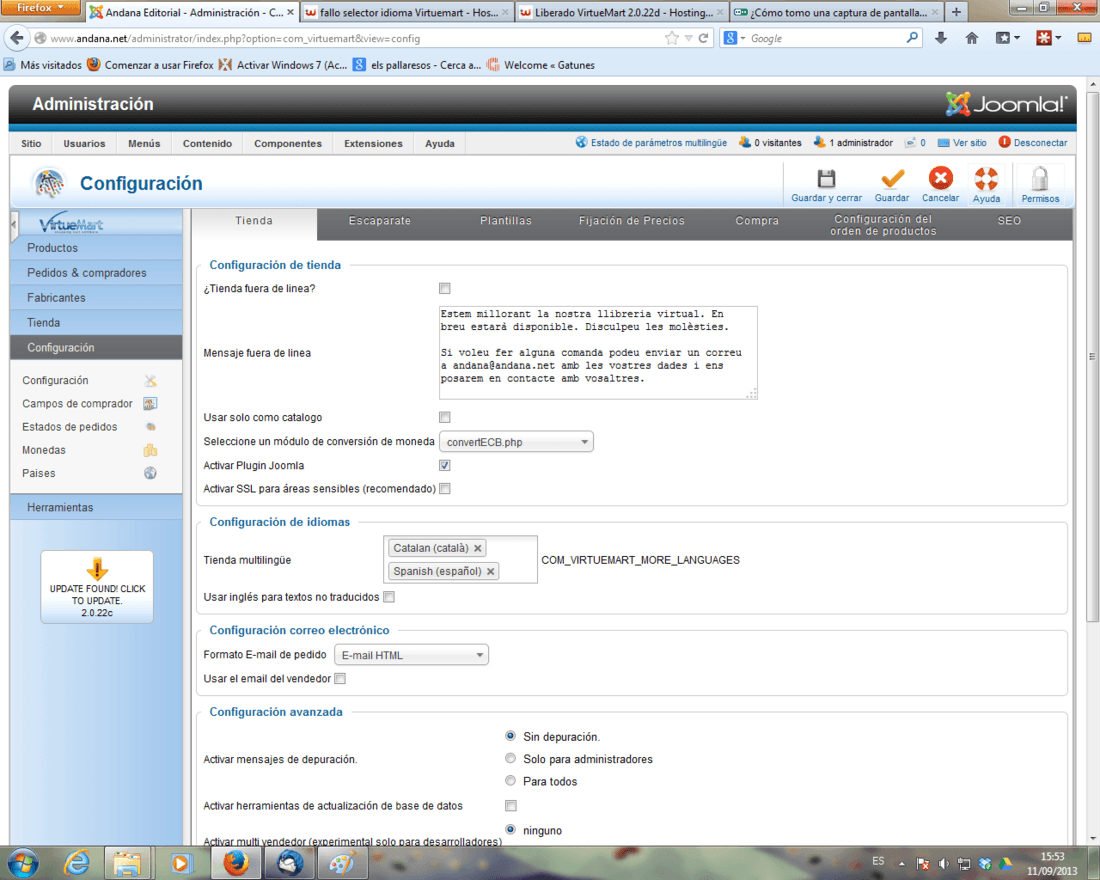Switch to SEO tab
This screenshot has height=880, width=1100.
pos(1009,221)
